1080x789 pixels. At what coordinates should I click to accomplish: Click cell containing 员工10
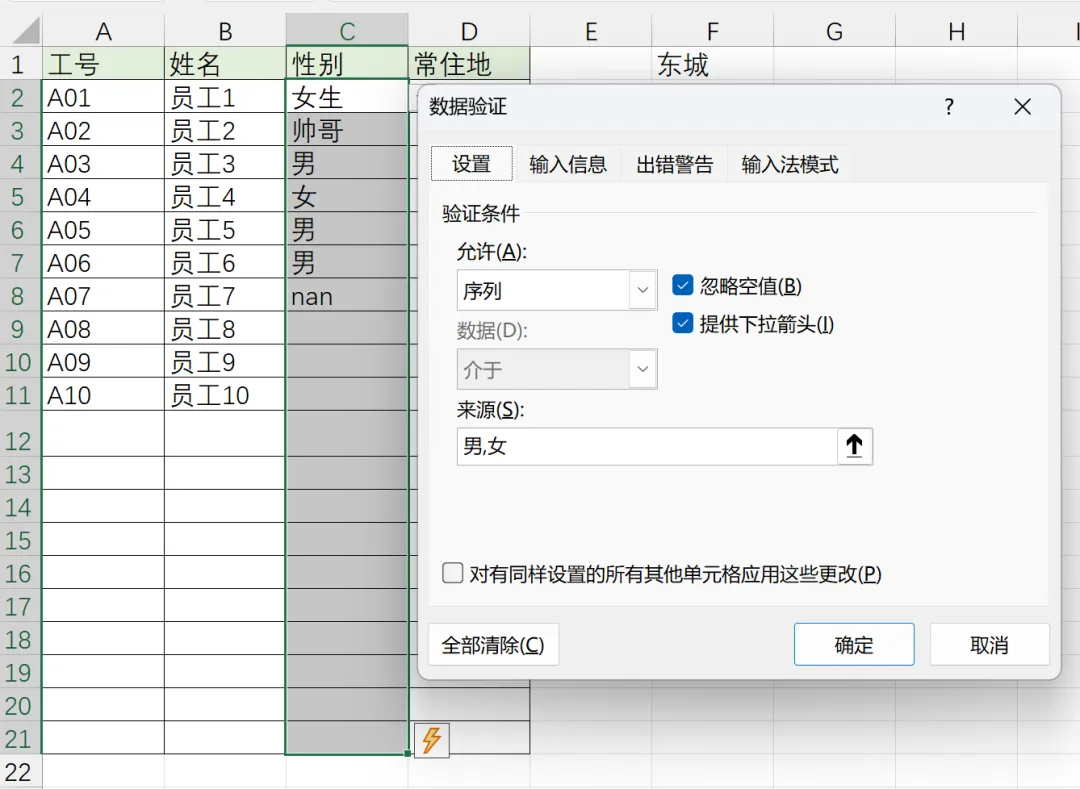point(225,394)
